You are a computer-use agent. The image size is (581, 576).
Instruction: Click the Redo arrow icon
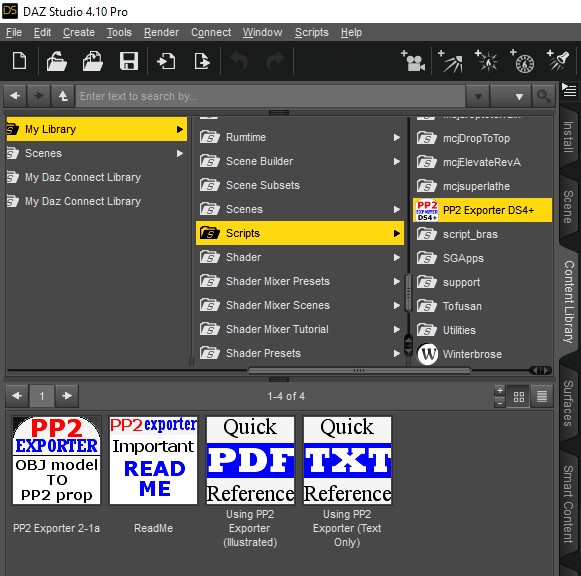point(275,61)
